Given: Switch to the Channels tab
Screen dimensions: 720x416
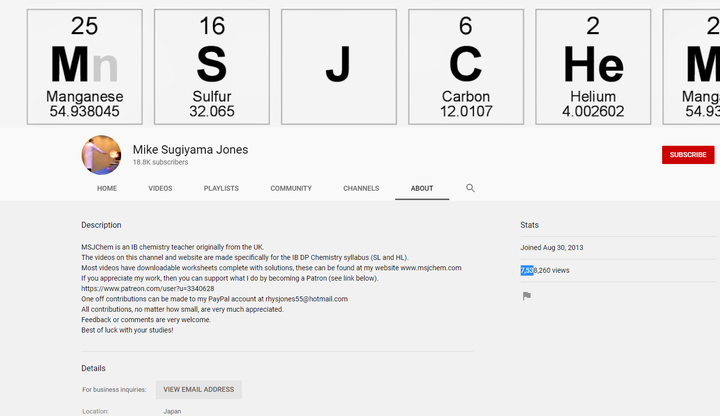Looking at the screenshot, I should pos(361,188).
